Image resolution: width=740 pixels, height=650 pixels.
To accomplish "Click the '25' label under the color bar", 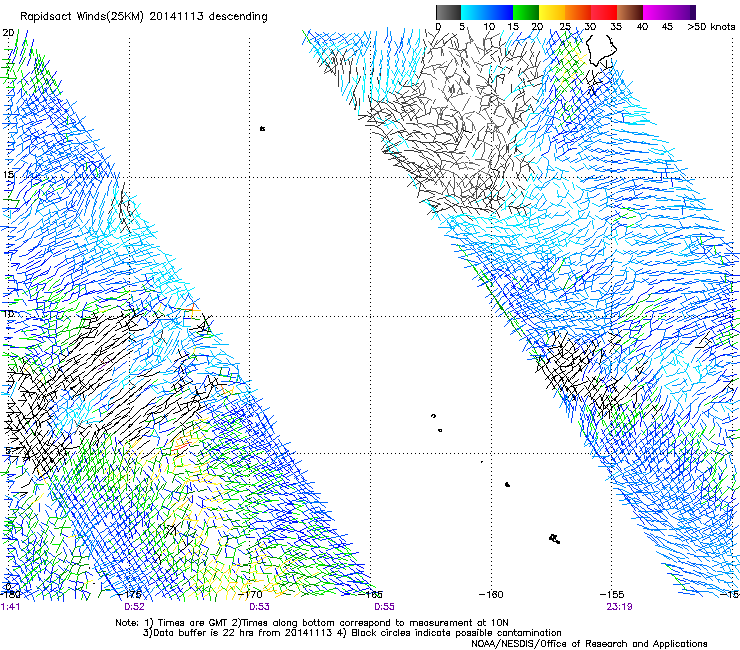I will (x=565, y=27).
